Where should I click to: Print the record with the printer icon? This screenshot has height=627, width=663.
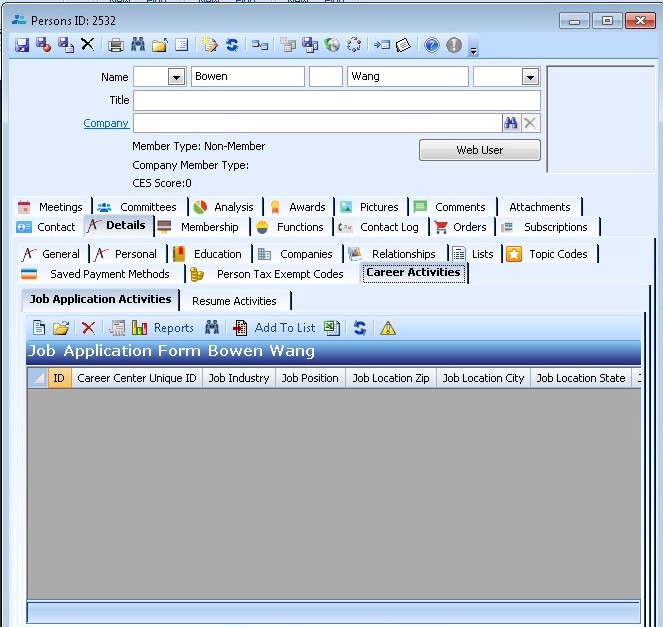click(x=115, y=45)
